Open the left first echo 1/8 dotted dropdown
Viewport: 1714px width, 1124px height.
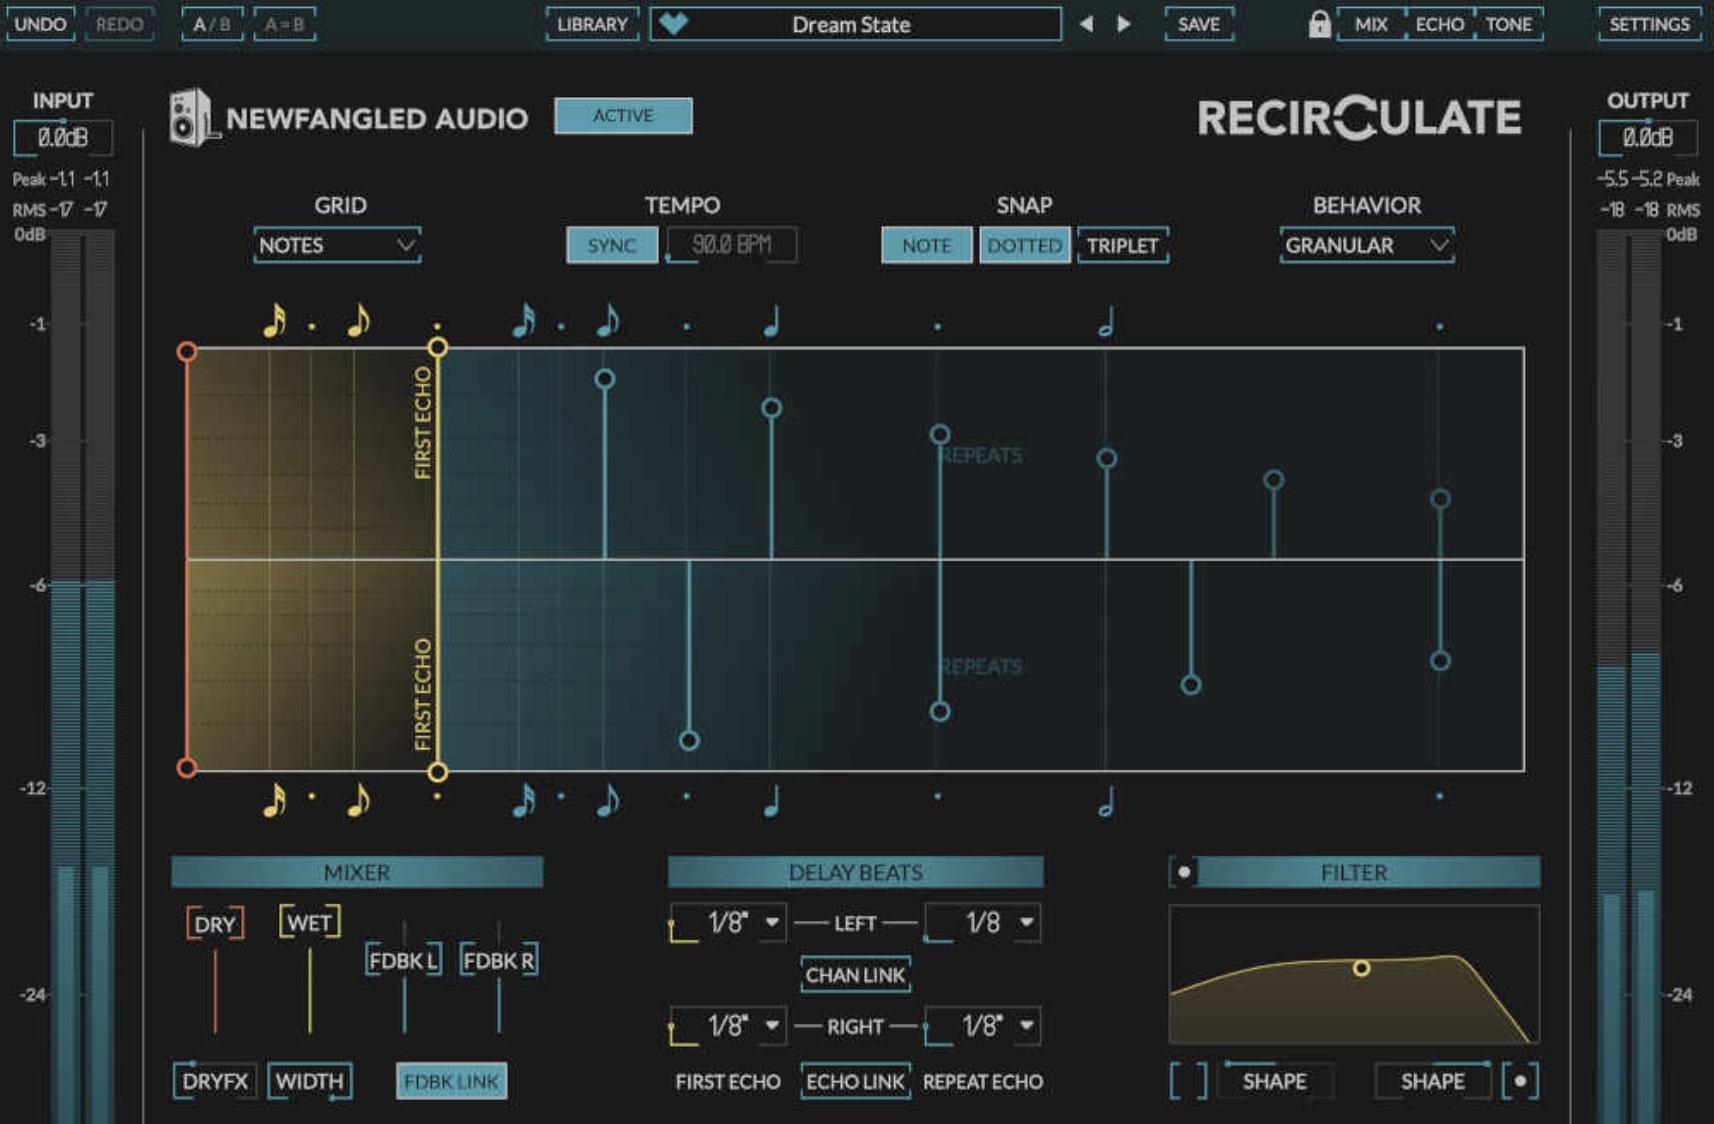(x=727, y=922)
